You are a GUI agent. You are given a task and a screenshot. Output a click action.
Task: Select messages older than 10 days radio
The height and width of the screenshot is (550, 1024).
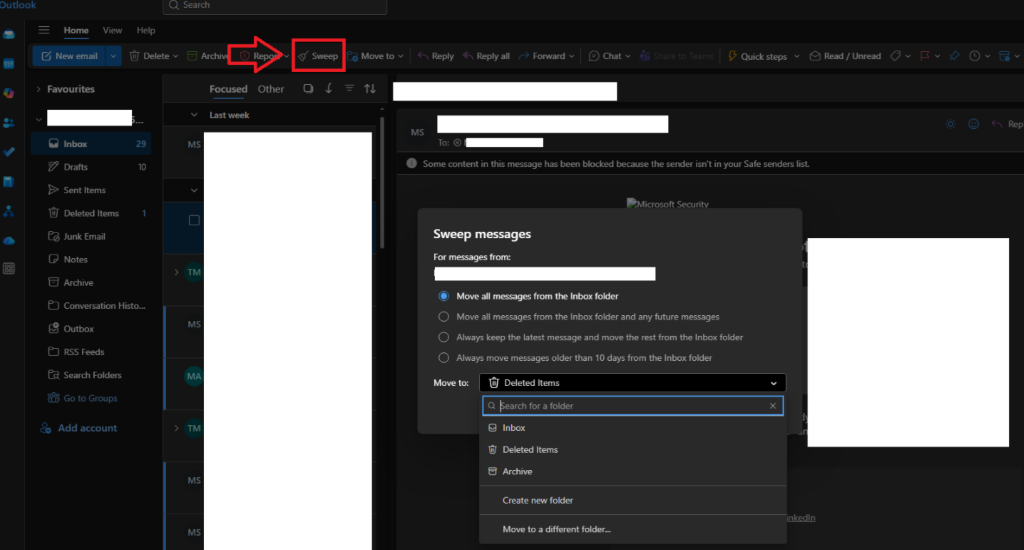443,358
